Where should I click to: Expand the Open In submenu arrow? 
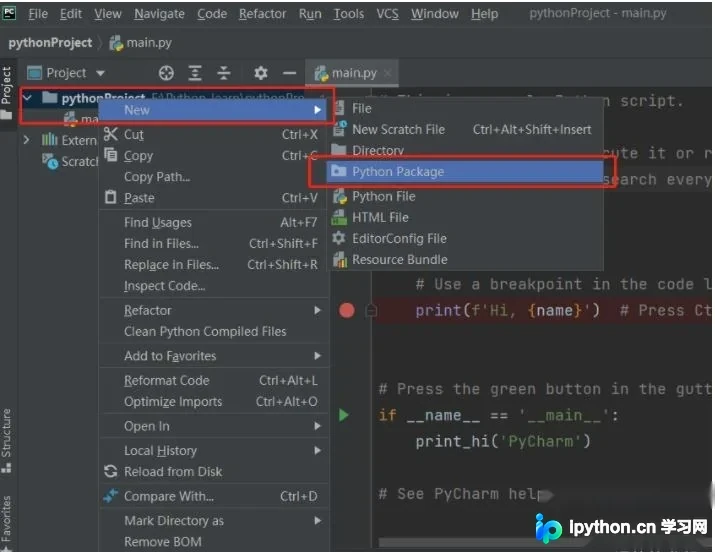click(317, 426)
